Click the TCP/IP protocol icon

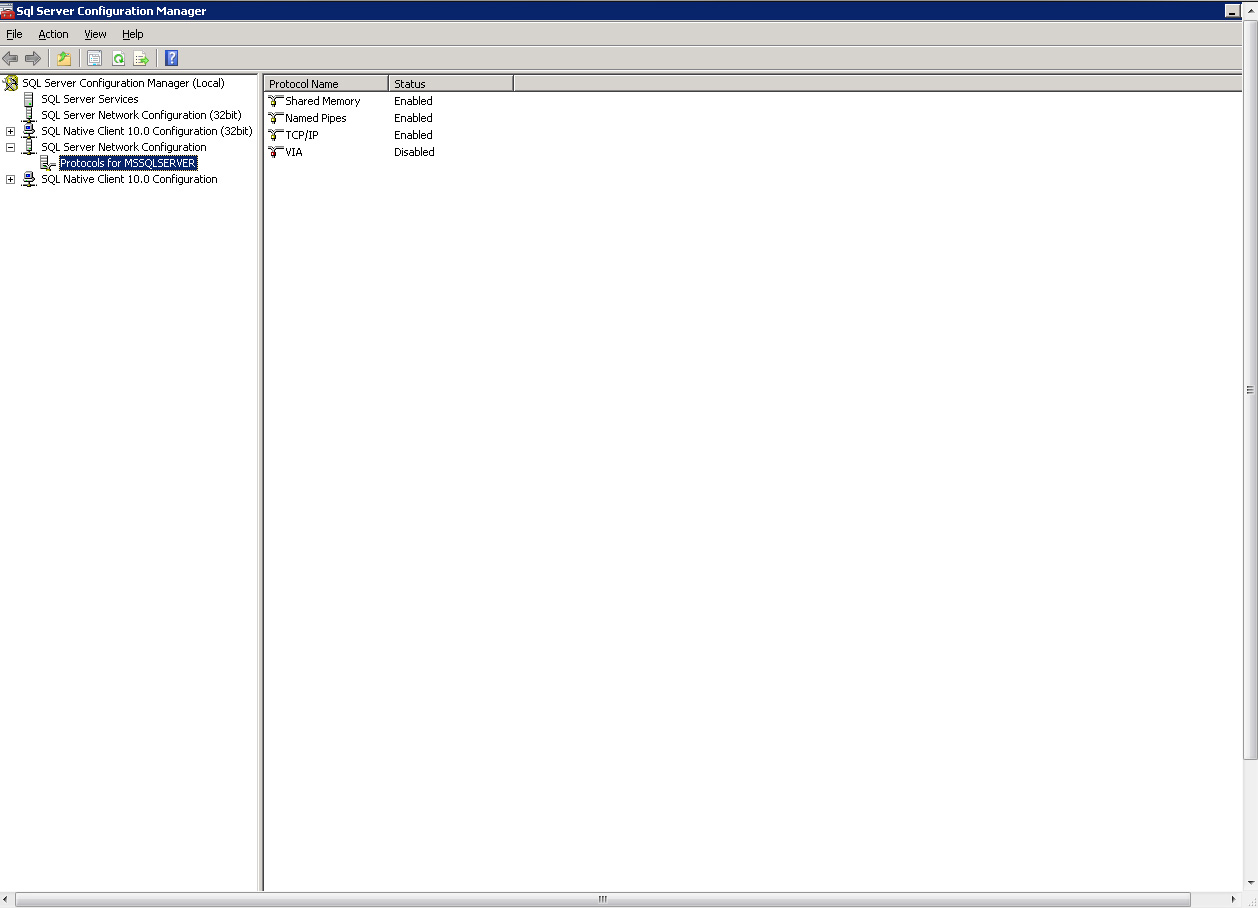[x=276, y=135]
